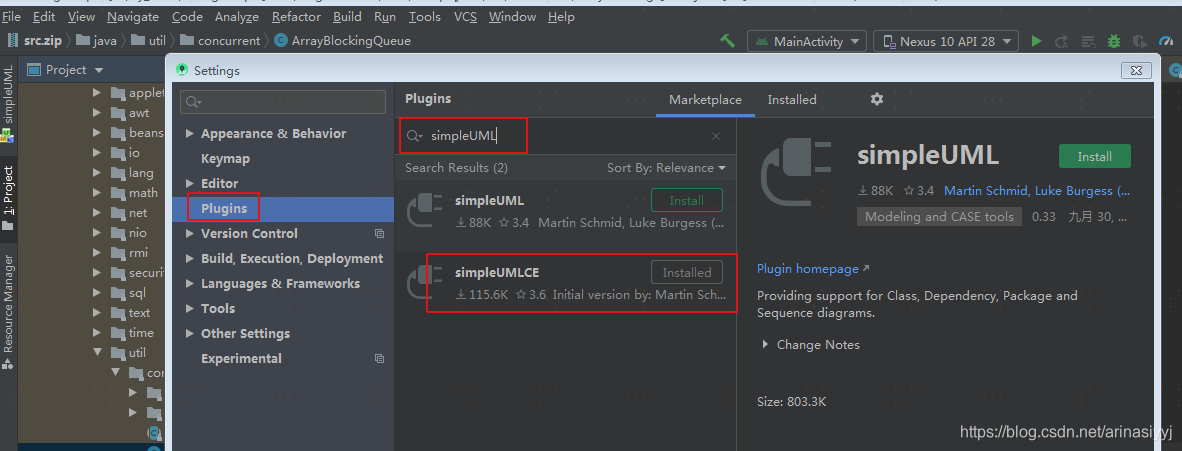The width and height of the screenshot is (1182, 451).
Task: Expand the Other Settings section
Action: (x=189, y=333)
